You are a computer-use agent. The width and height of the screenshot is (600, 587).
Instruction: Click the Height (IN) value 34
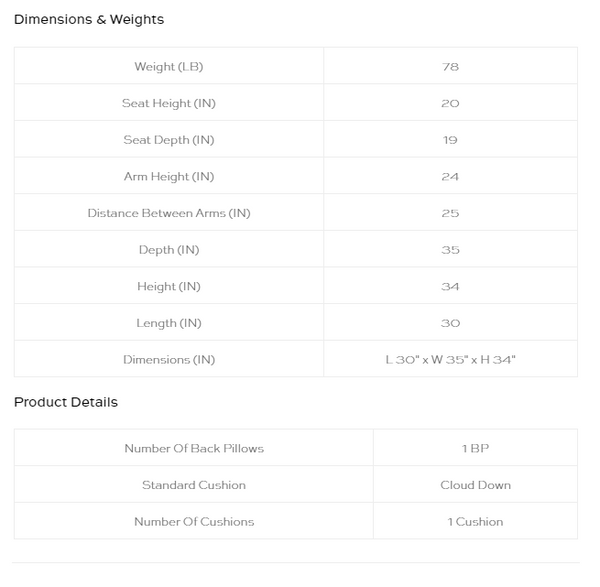pyautogui.click(x=450, y=287)
